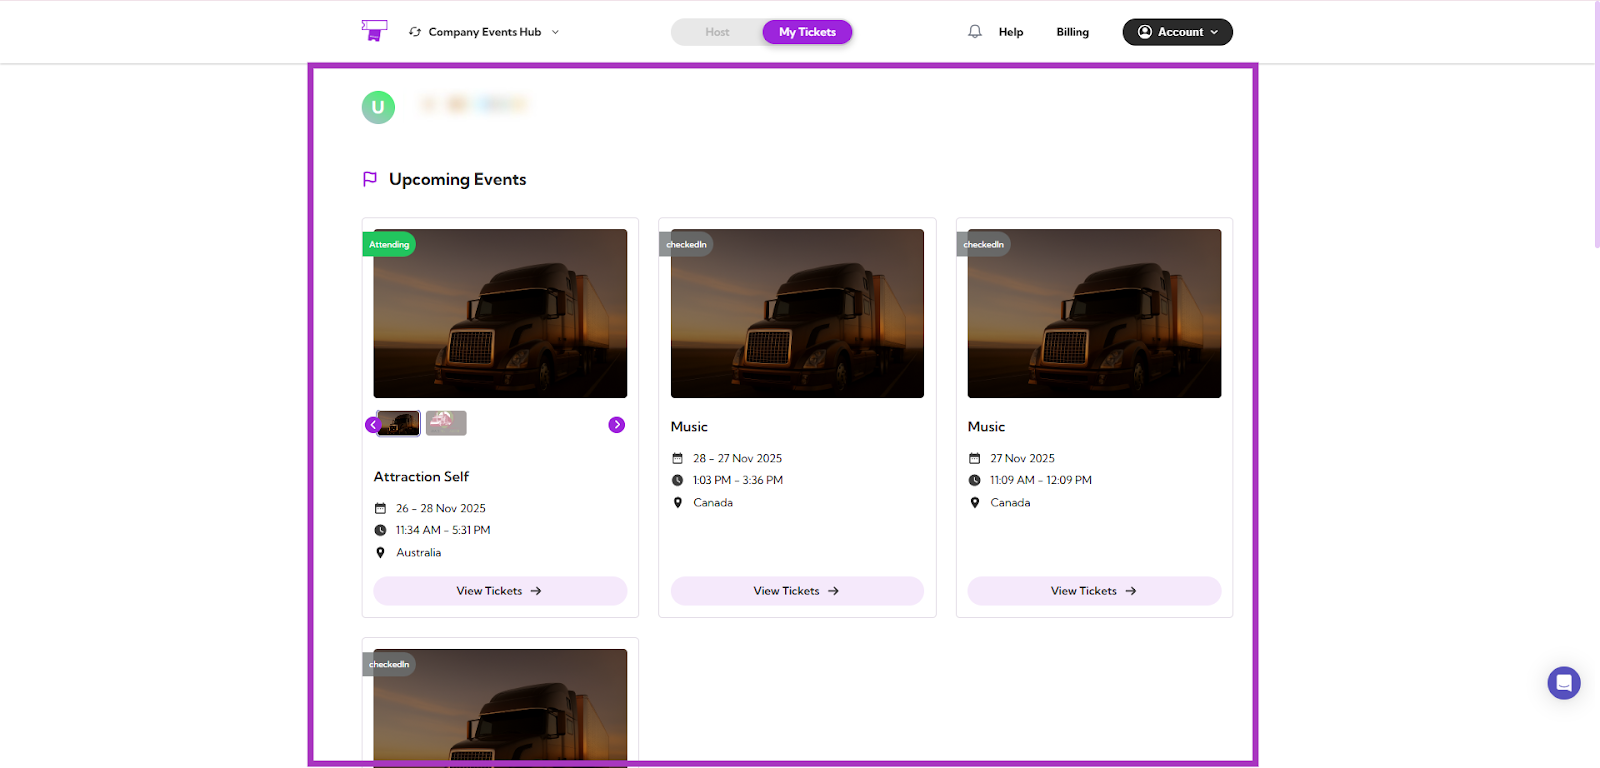Image resolution: width=1600 pixels, height=768 pixels.
Task: Click the checkedIn badge on bottom row card
Action: tap(389, 665)
